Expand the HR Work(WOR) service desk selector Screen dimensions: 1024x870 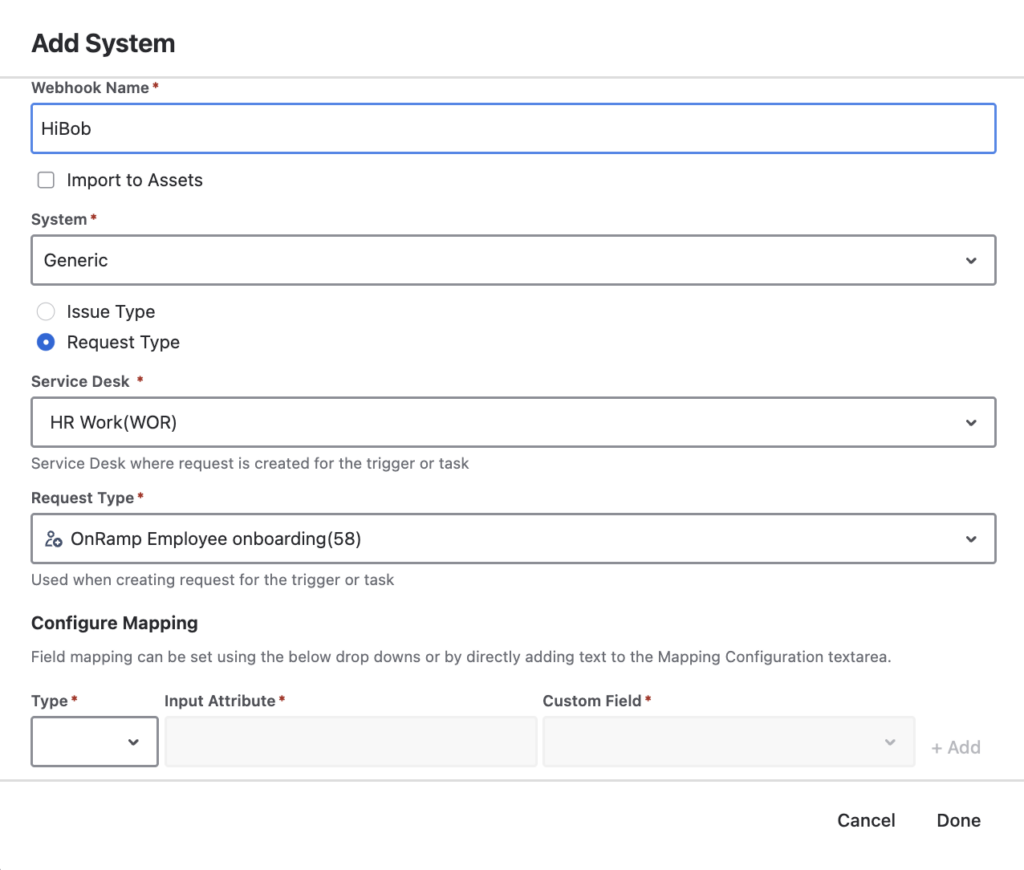500,422
